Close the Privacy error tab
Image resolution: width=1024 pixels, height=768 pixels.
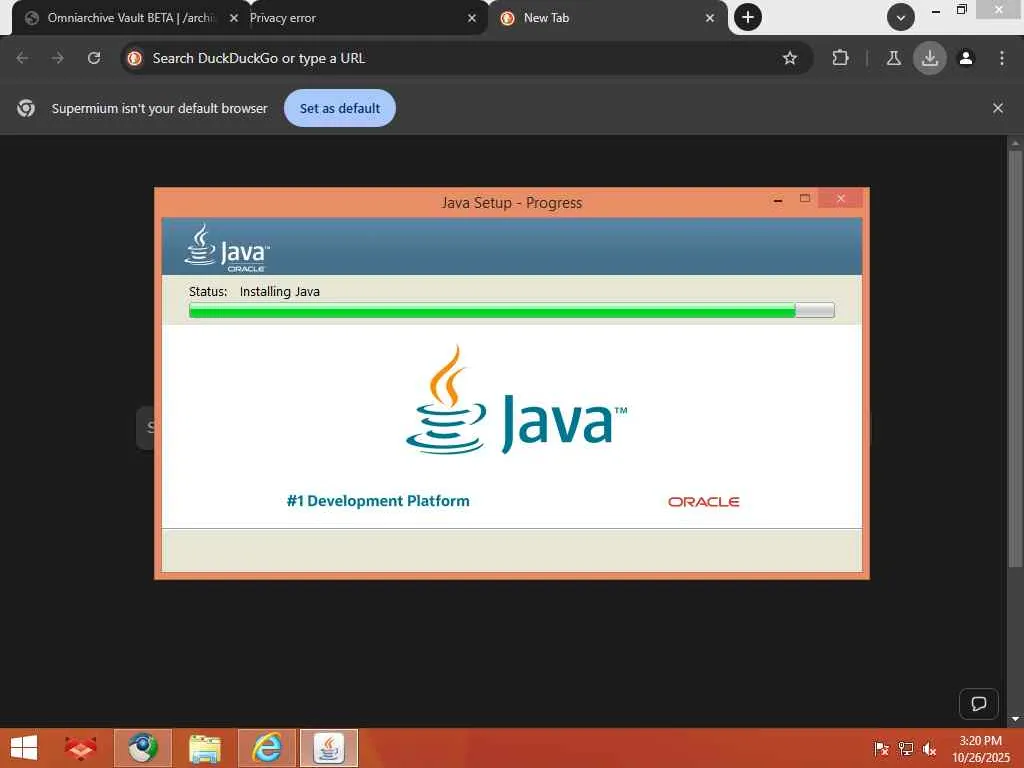pyautogui.click(x=472, y=18)
